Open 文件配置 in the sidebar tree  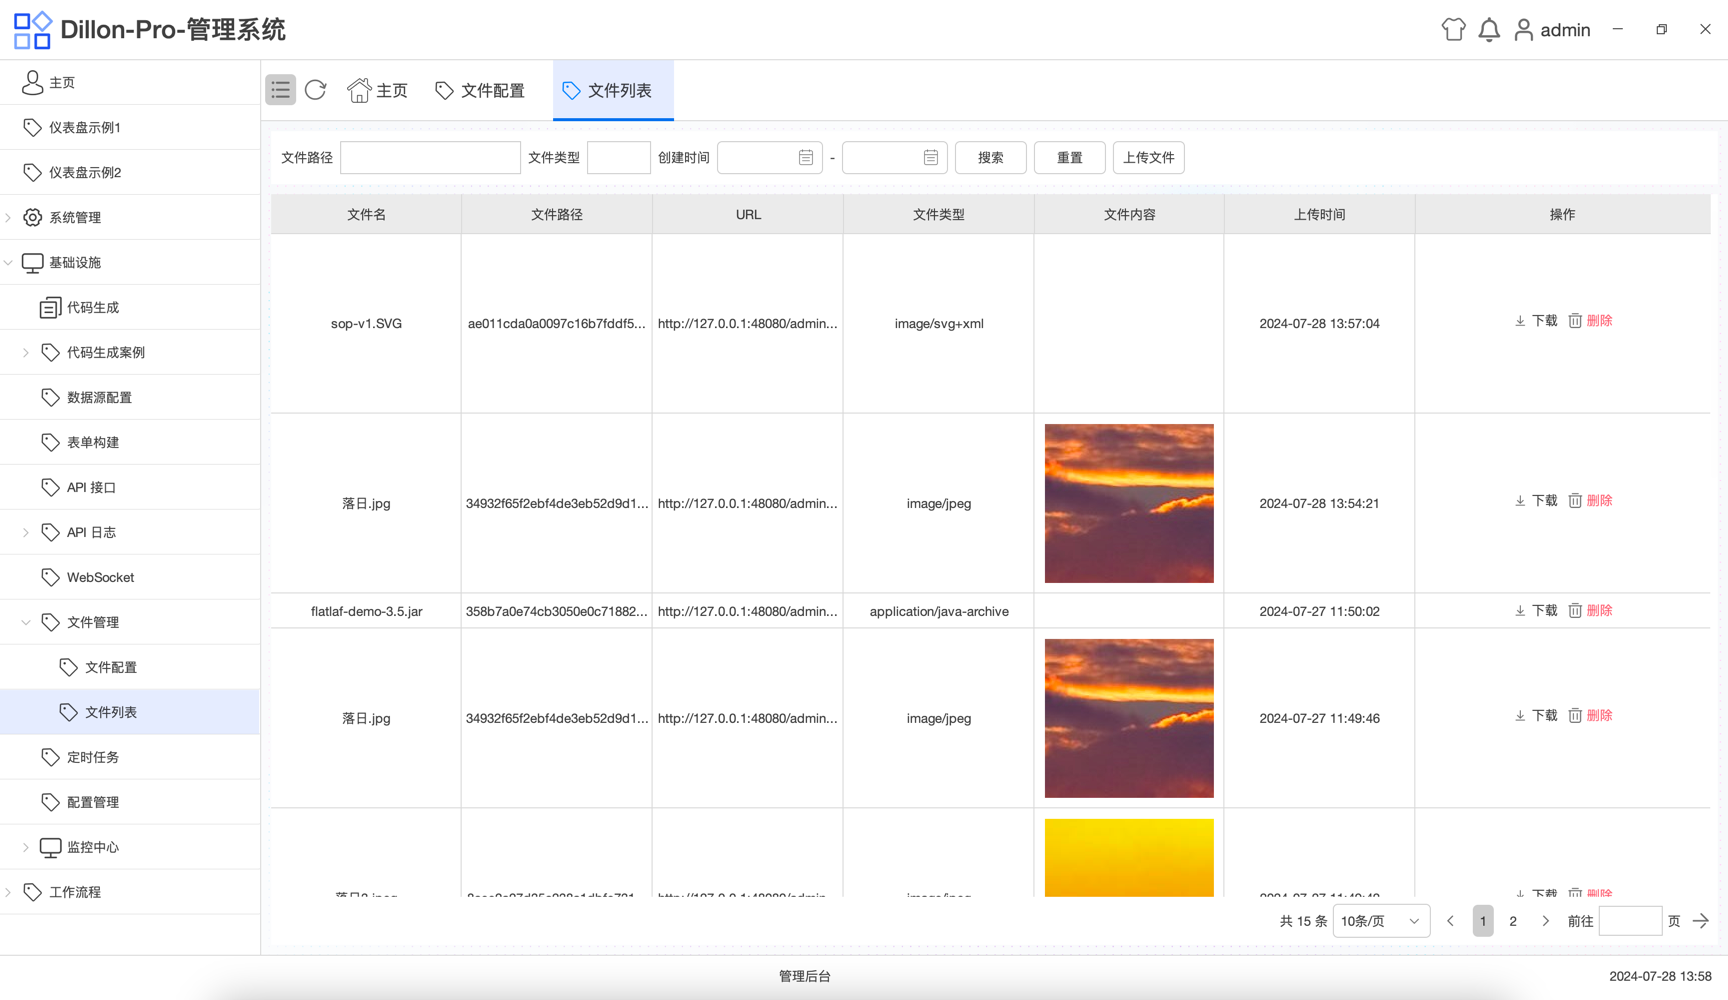click(x=130, y=667)
